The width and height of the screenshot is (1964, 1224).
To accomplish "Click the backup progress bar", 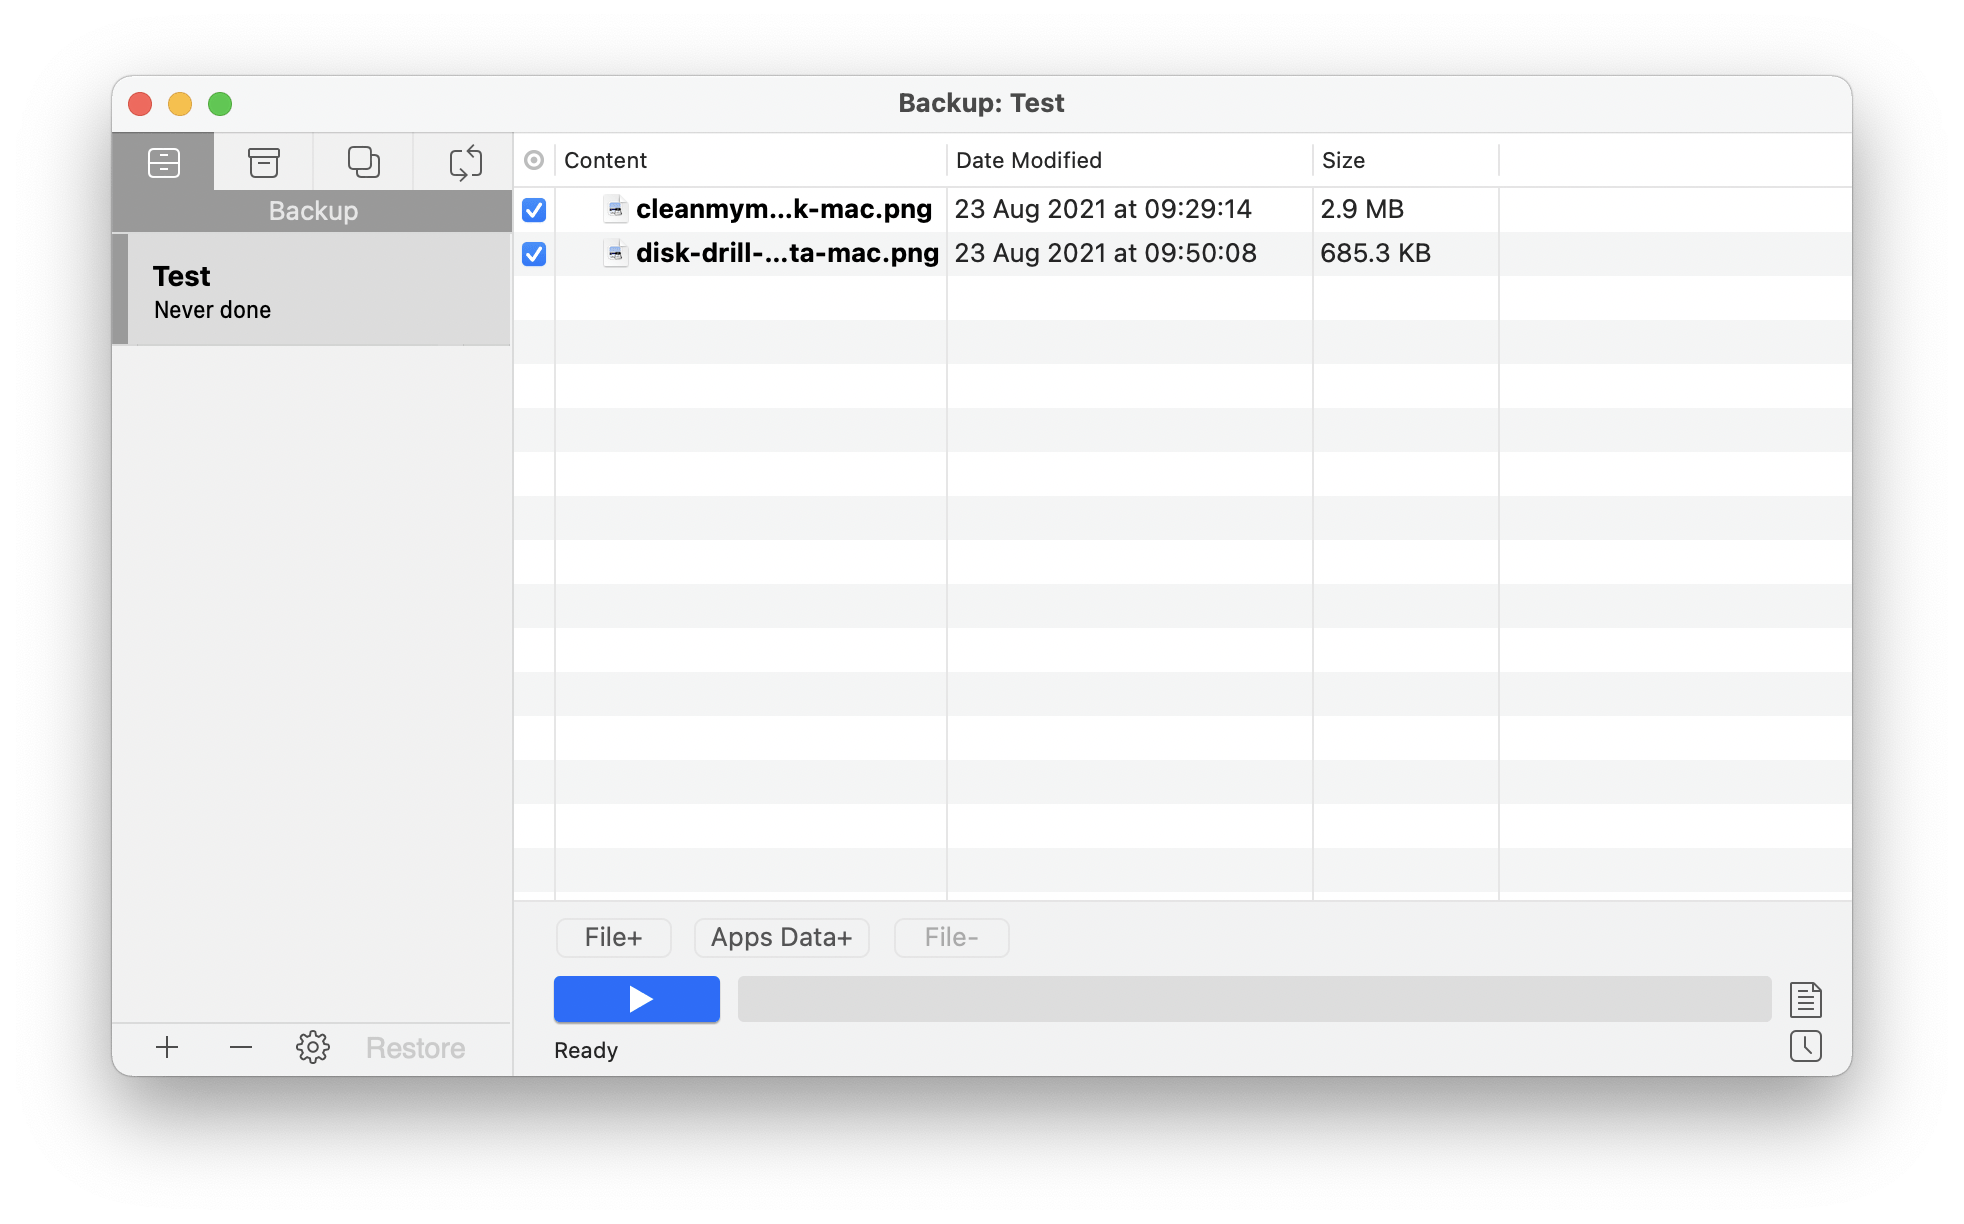I will point(1253,998).
